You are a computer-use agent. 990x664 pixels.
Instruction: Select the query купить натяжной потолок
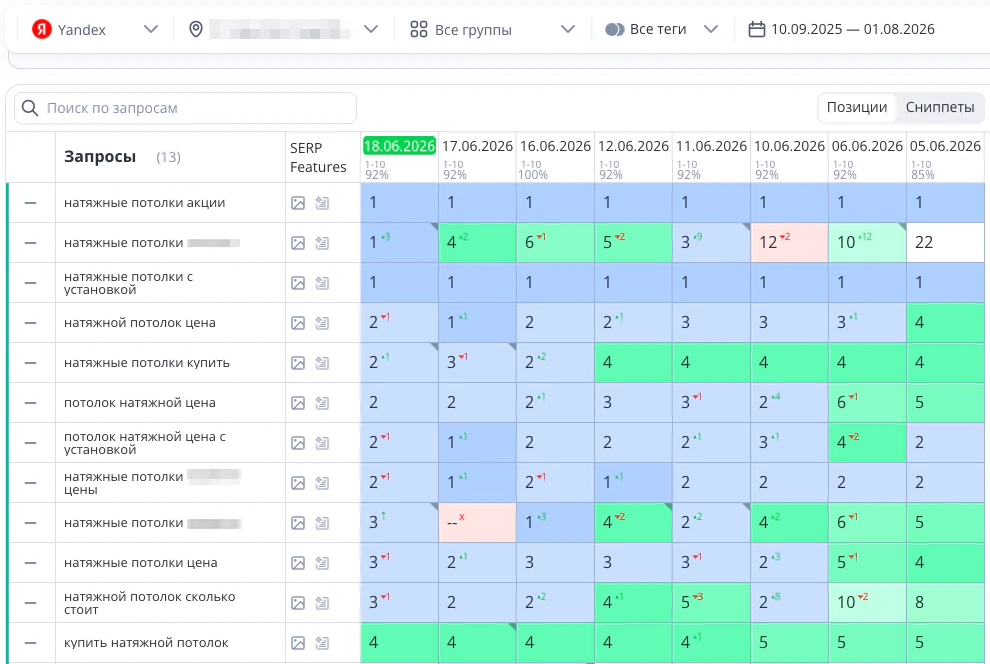[x=146, y=643]
